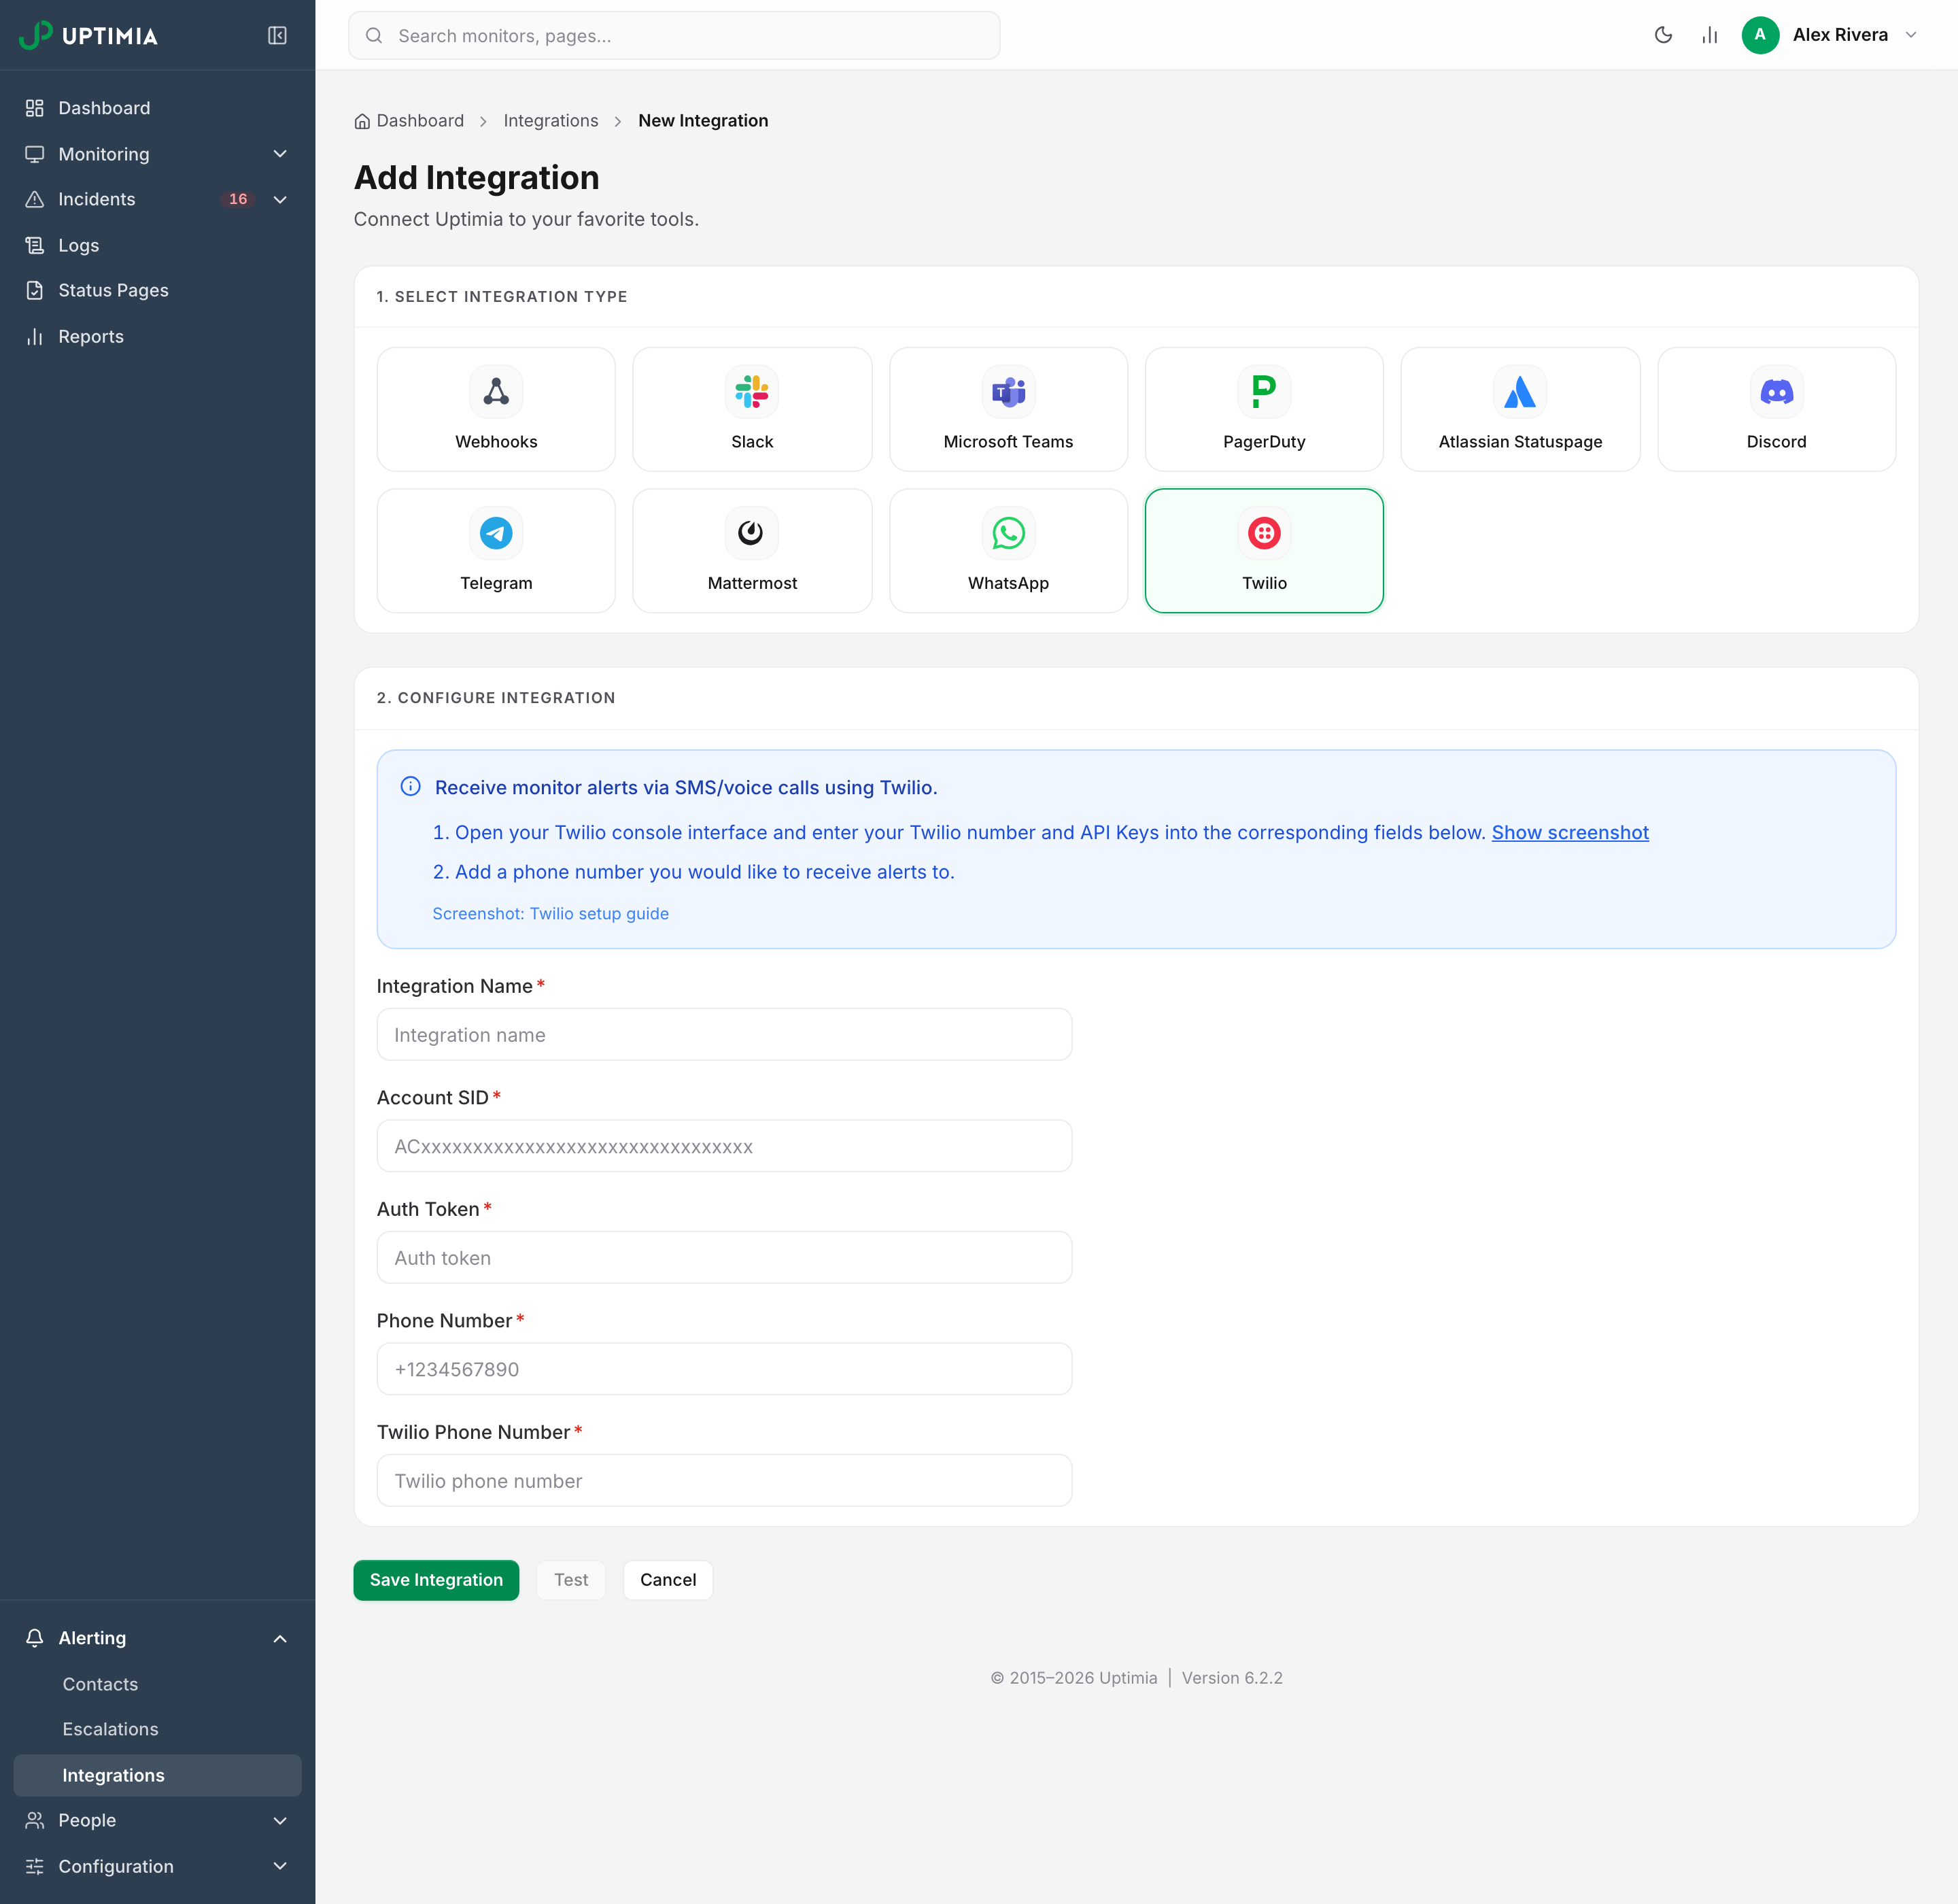
Task: Select the WhatsApp integration
Action: click(1008, 550)
